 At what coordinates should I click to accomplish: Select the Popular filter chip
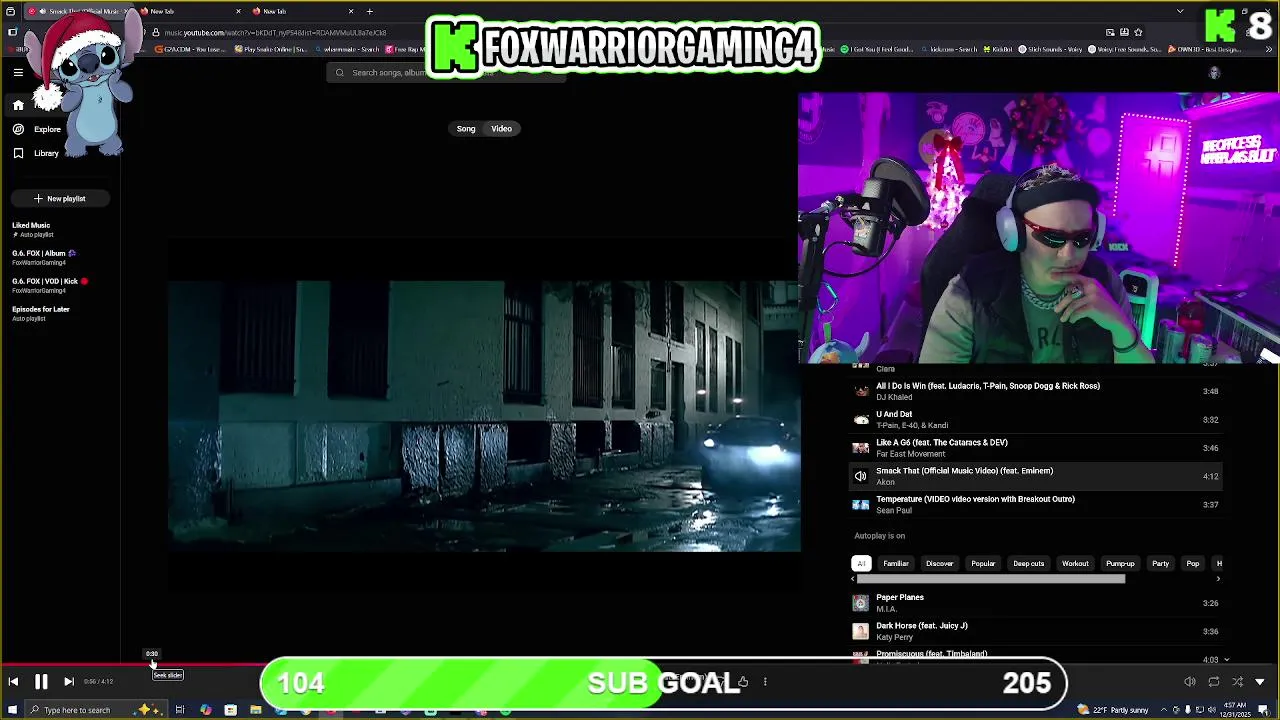point(983,564)
